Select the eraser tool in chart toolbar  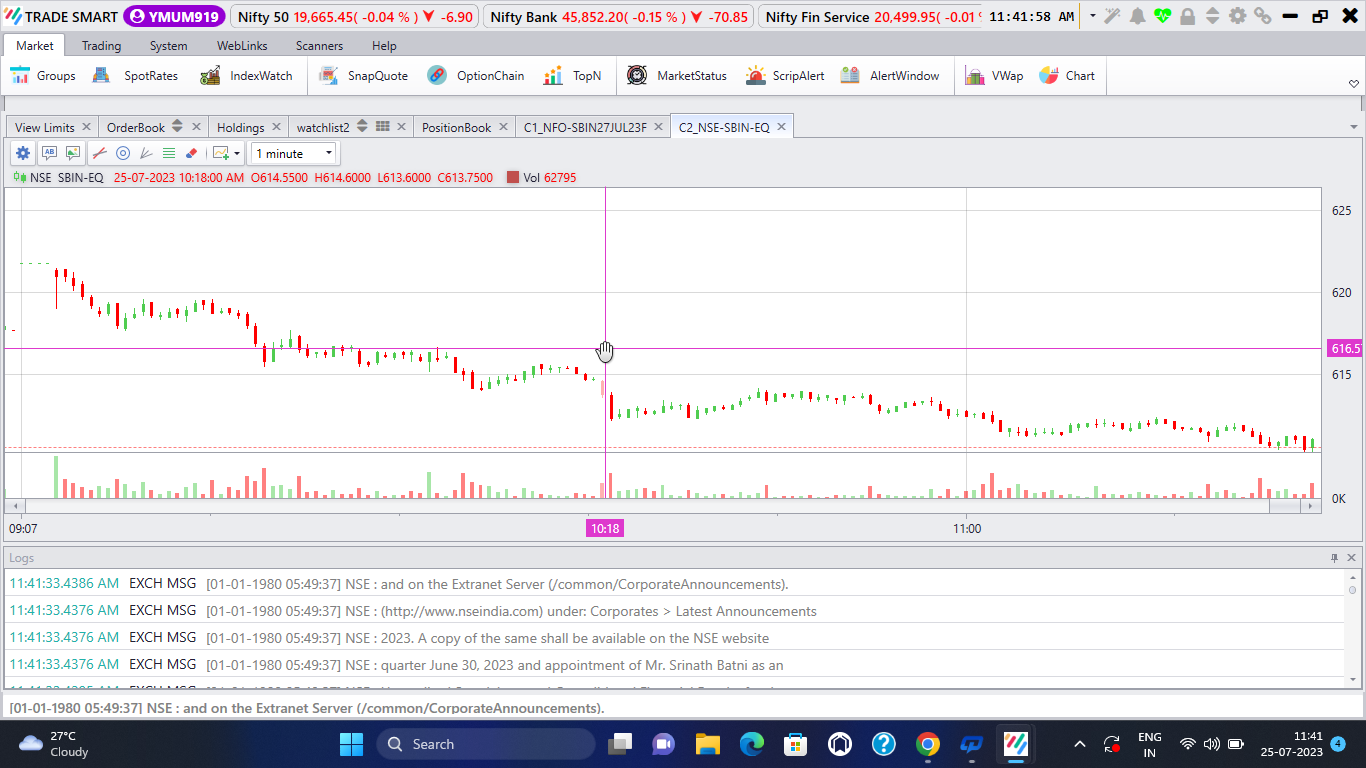192,153
